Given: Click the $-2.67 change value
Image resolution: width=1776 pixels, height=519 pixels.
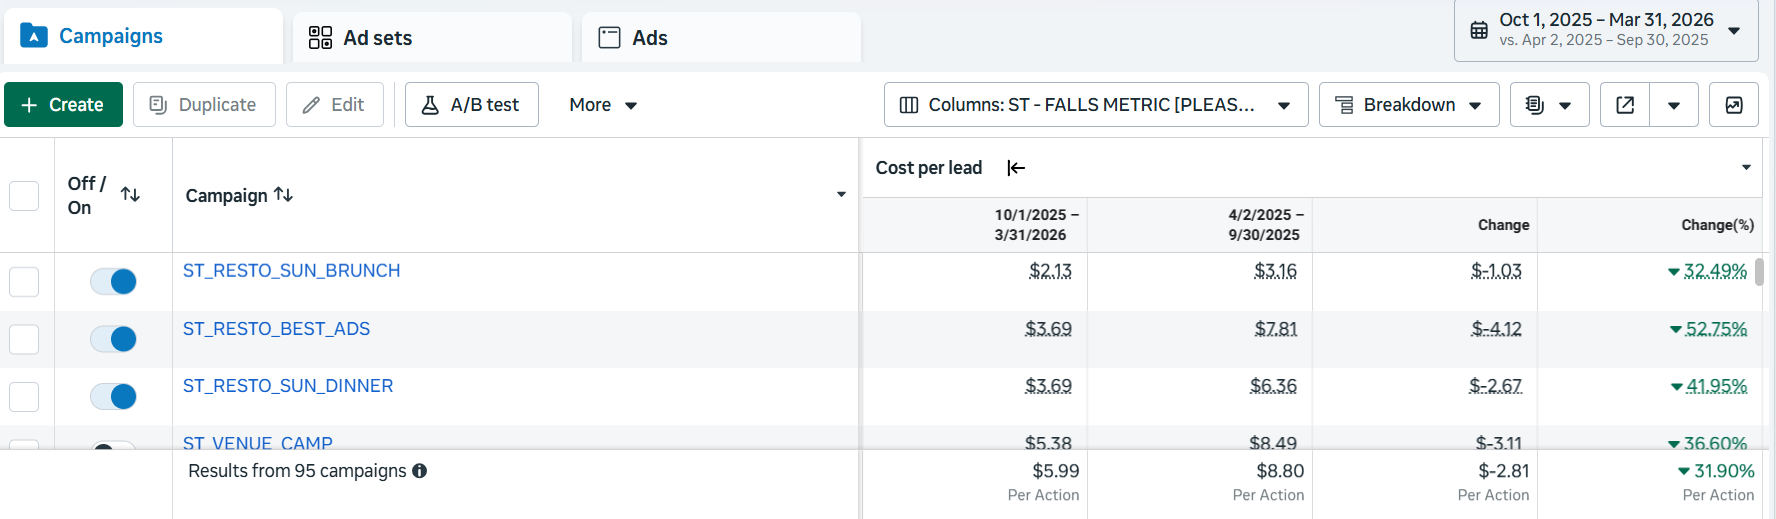Looking at the screenshot, I should coord(1495,386).
